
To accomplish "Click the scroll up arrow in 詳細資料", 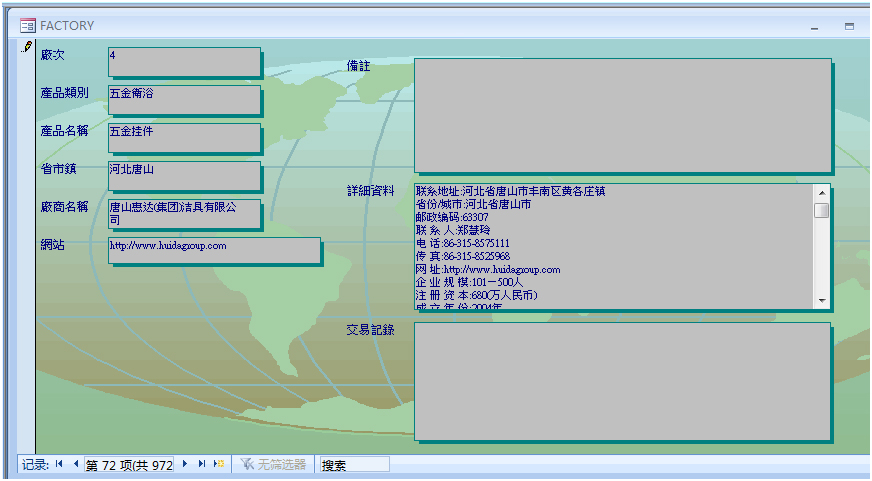I will (821, 193).
